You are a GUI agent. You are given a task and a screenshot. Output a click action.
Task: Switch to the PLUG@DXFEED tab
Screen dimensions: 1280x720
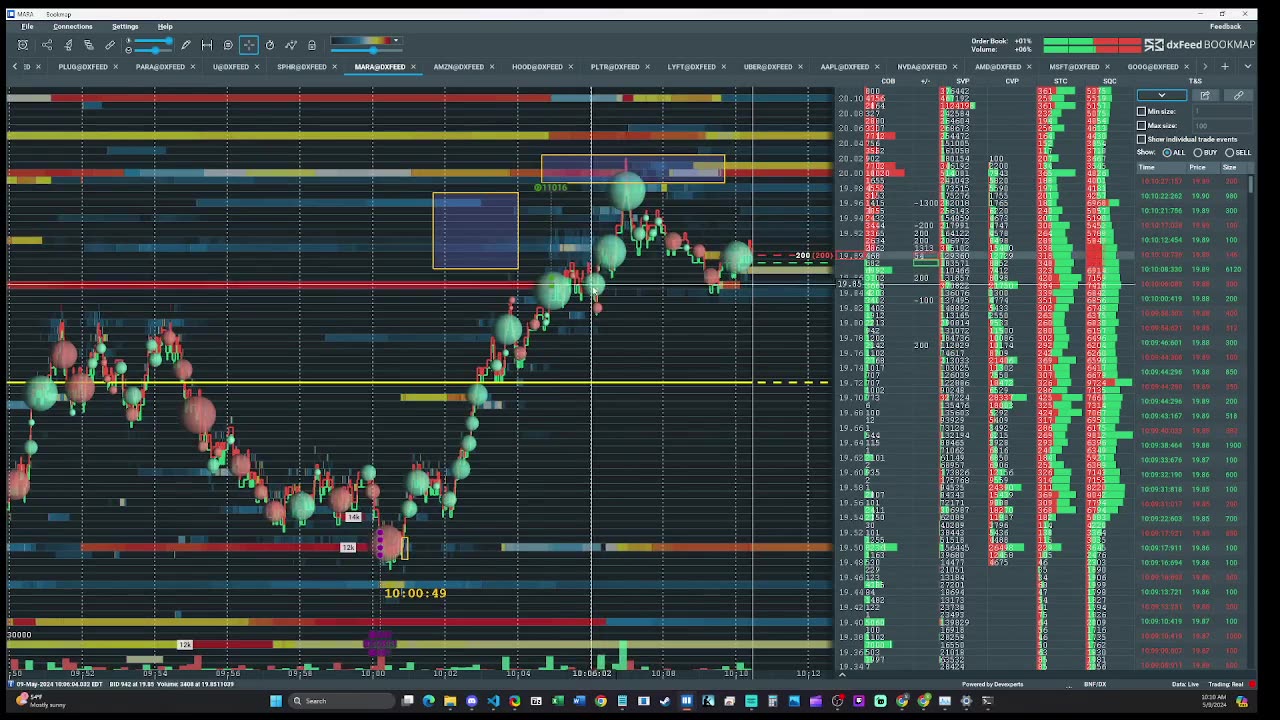click(x=83, y=67)
